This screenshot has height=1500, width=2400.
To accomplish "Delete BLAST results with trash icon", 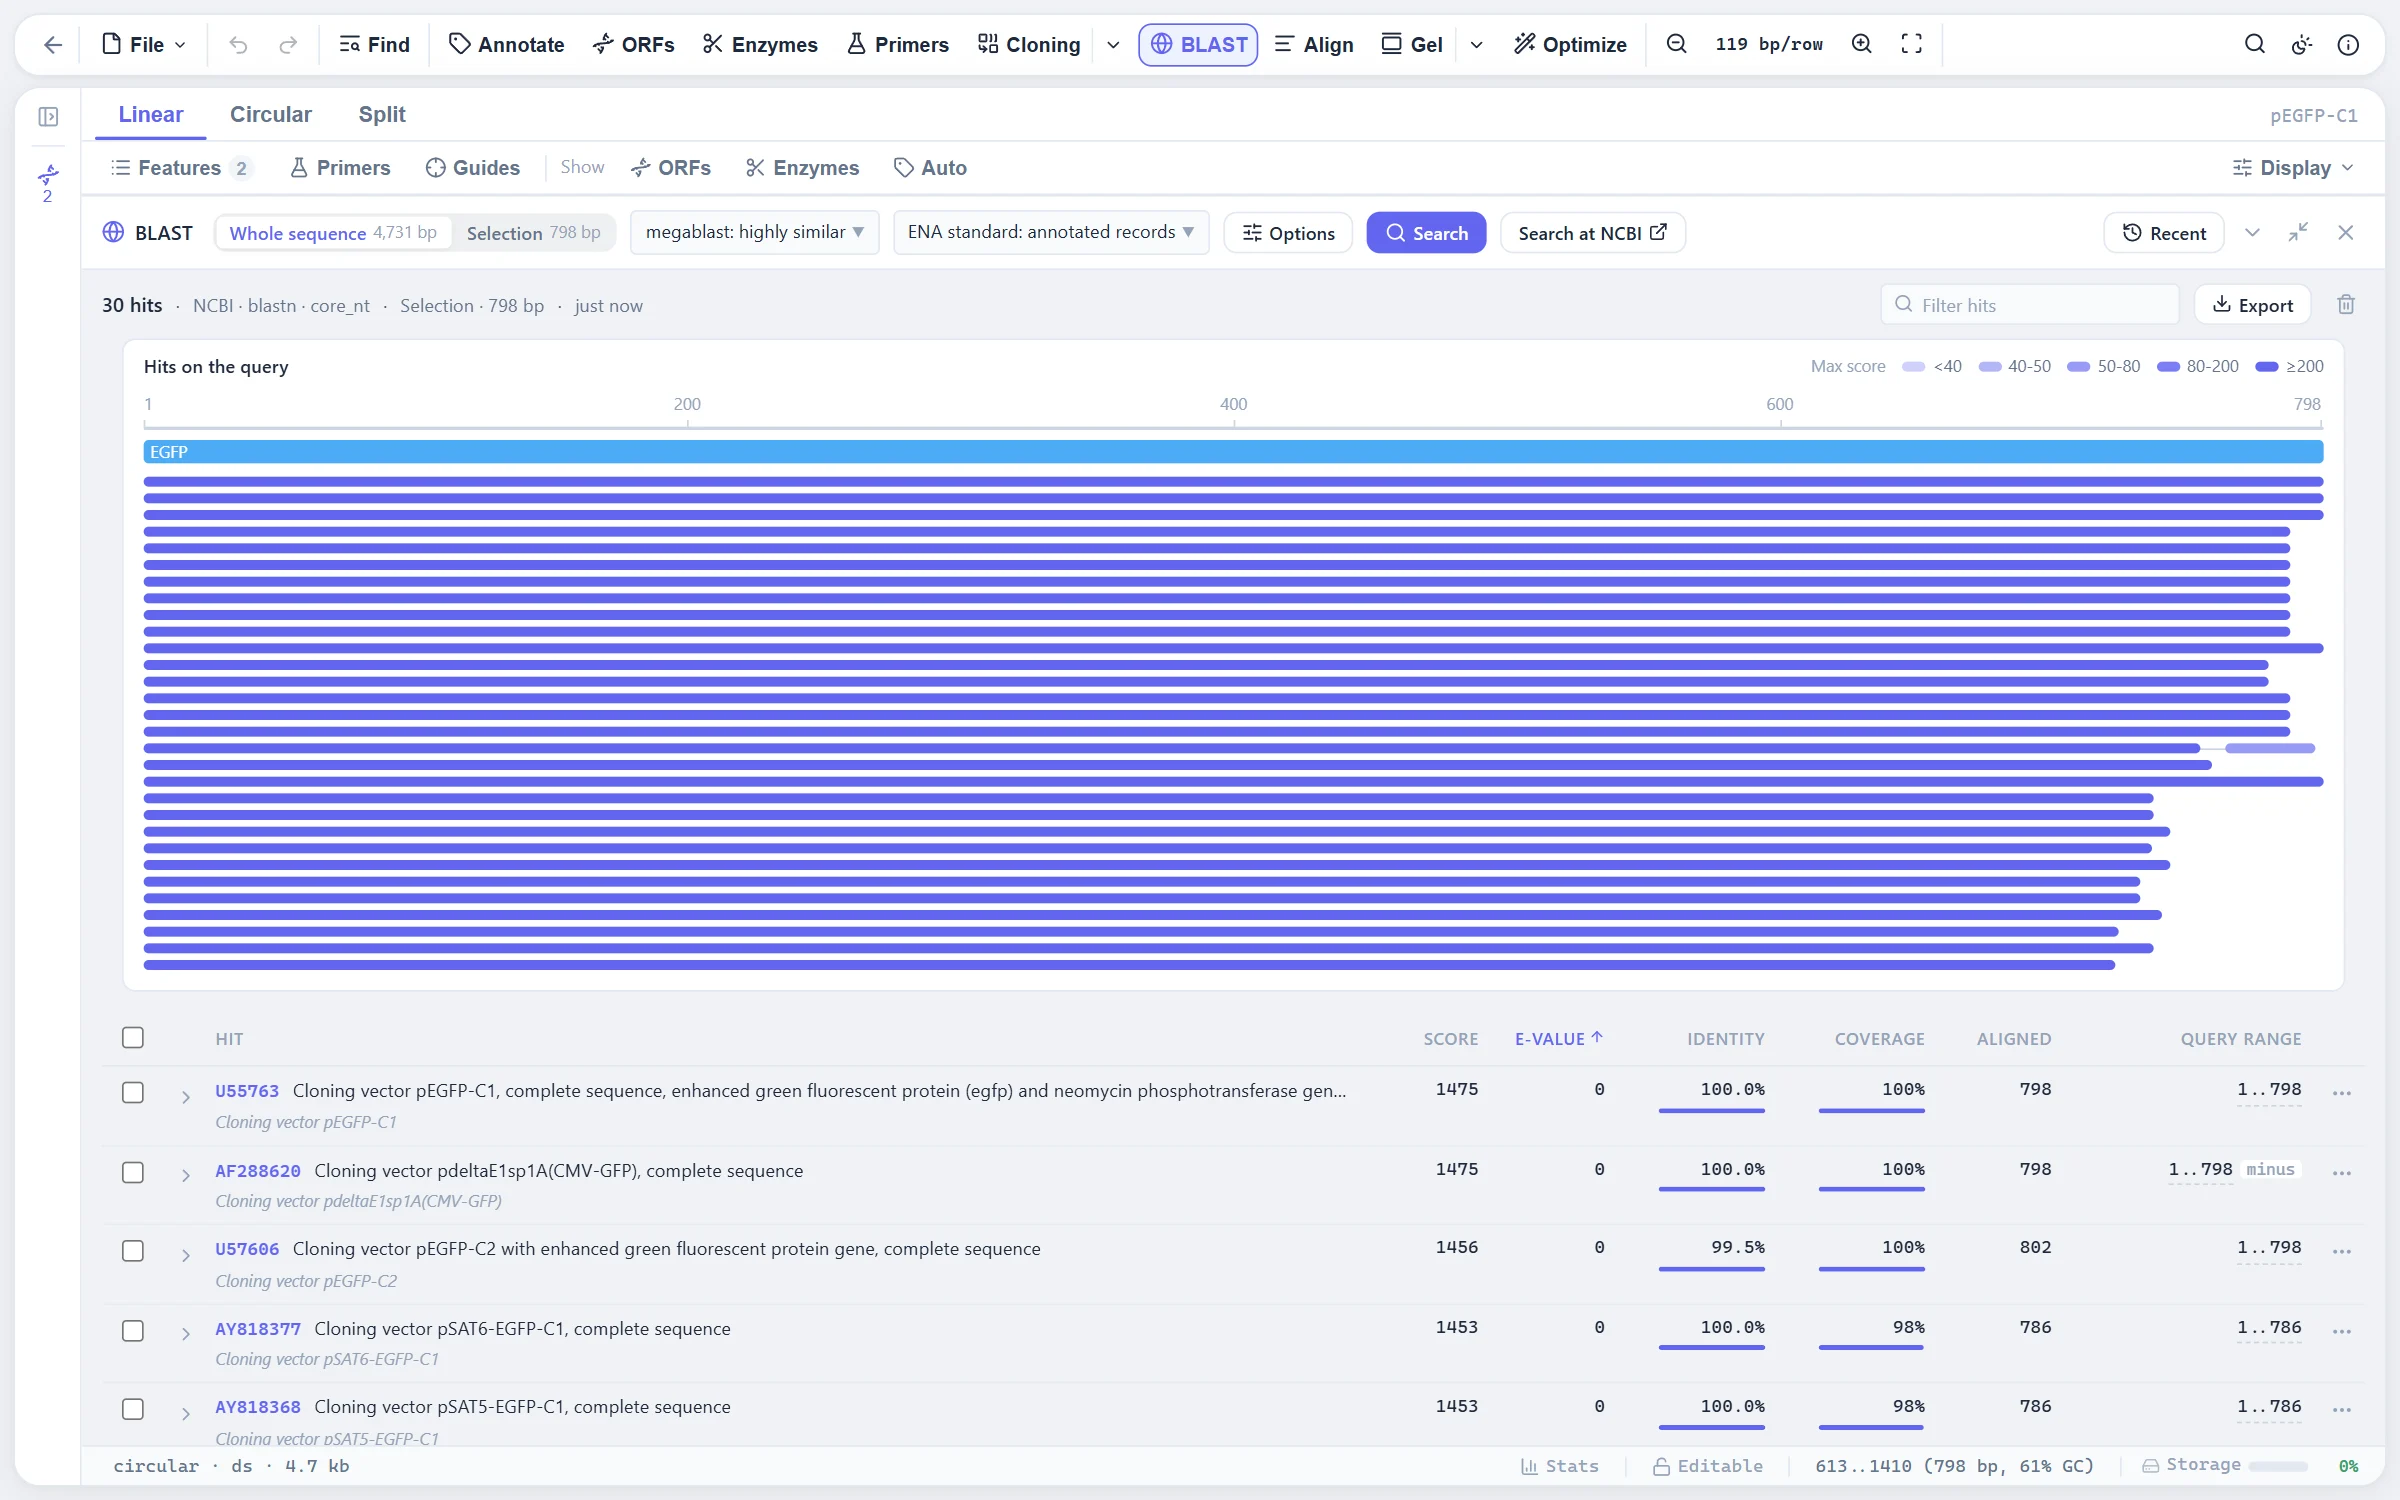I will pyautogui.click(x=2346, y=305).
